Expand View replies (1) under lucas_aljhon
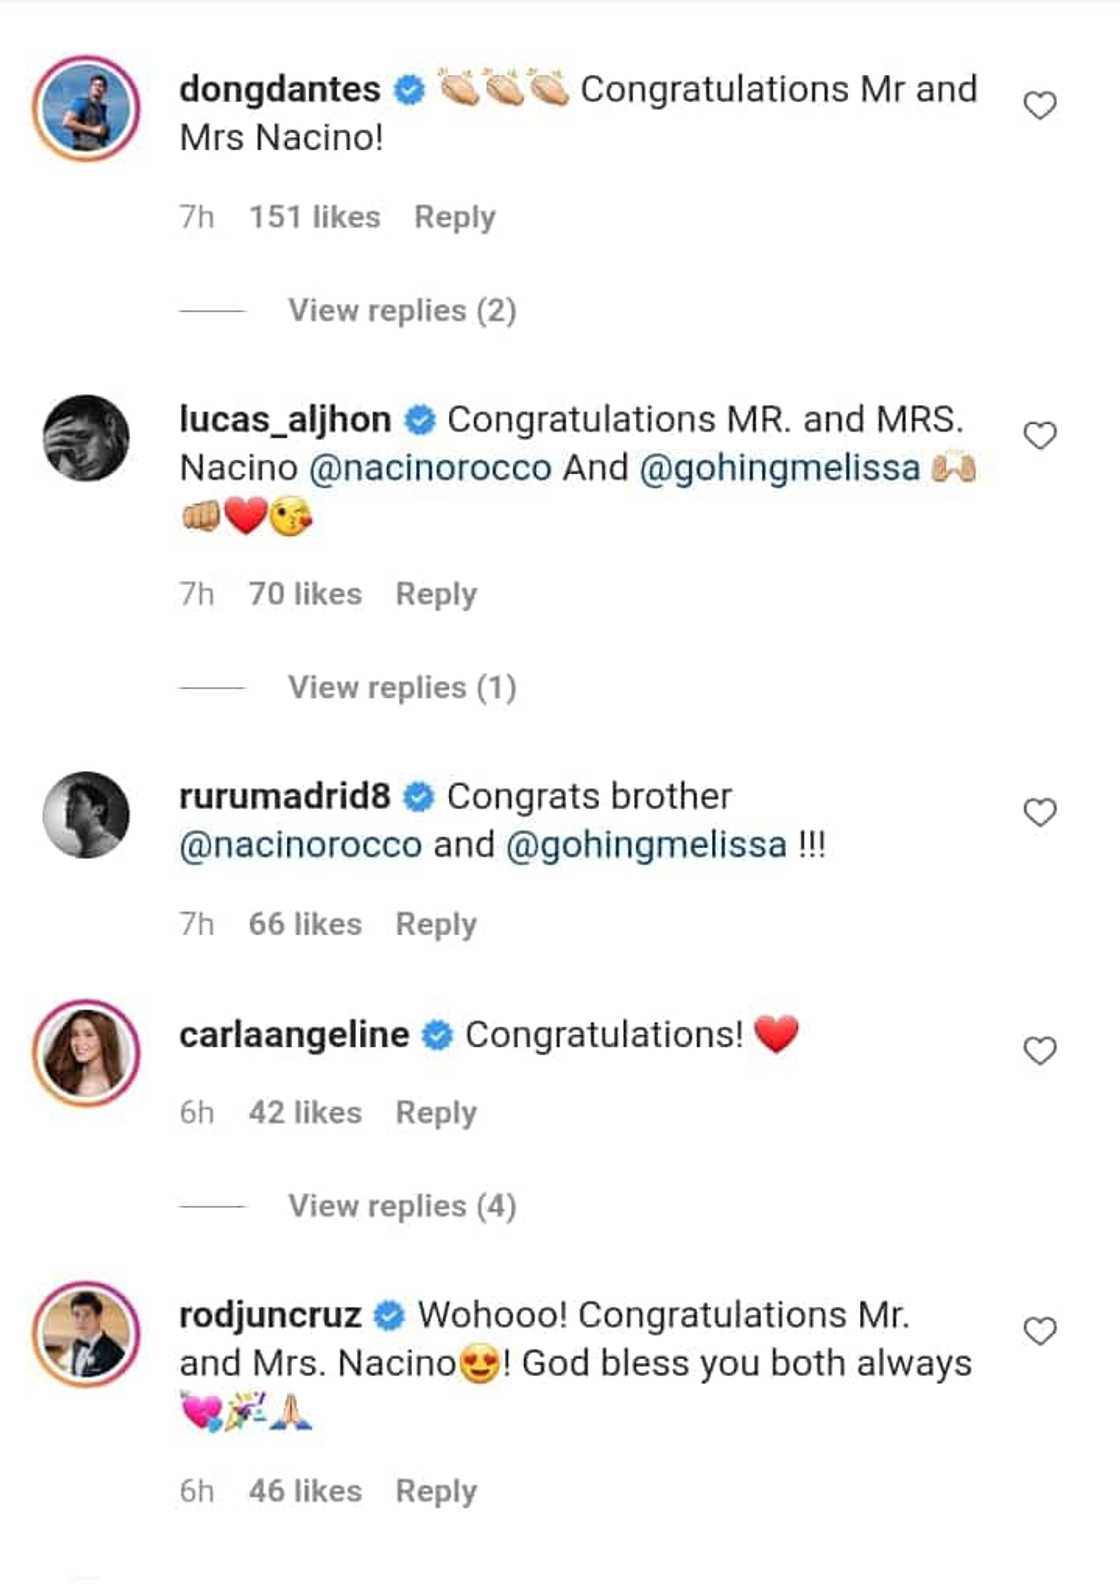 coord(401,688)
